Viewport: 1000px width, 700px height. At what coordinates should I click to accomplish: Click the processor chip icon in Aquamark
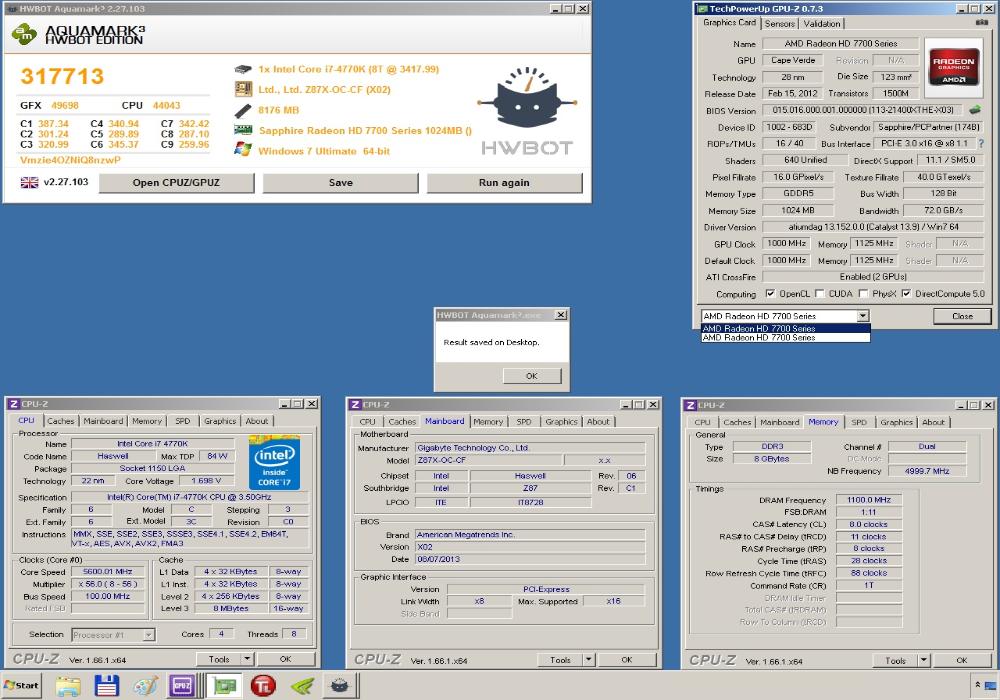point(243,69)
